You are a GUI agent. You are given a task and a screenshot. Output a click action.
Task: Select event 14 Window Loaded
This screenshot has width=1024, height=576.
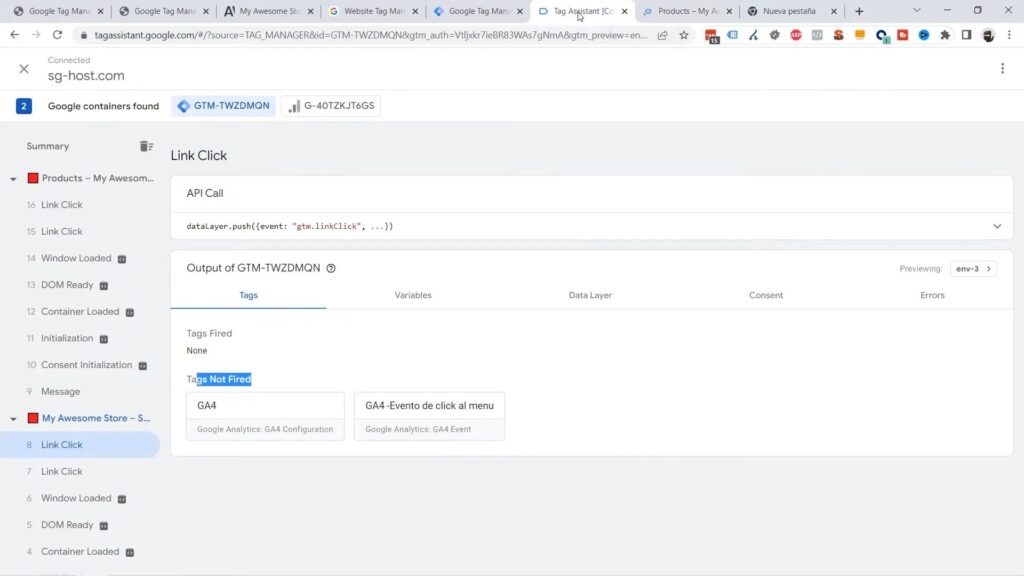pyautogui.click(x=80, y=259)
